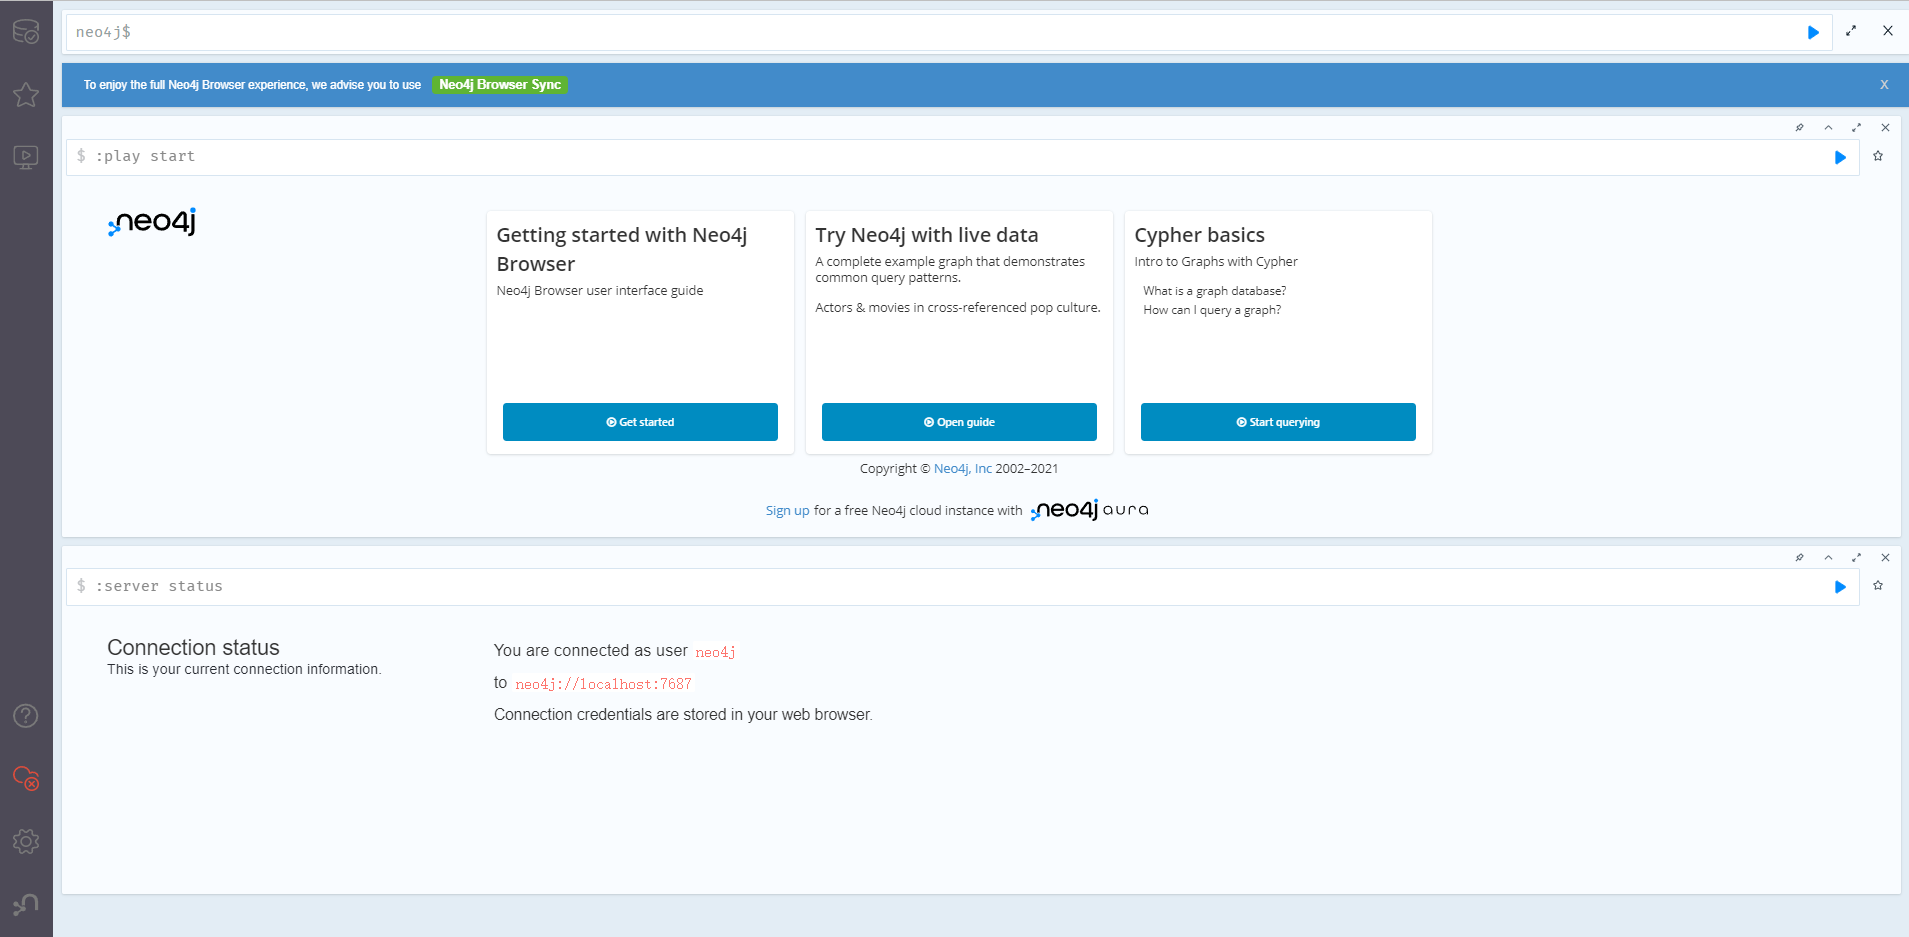Click the 'Cypher basics' heading

1199,235
